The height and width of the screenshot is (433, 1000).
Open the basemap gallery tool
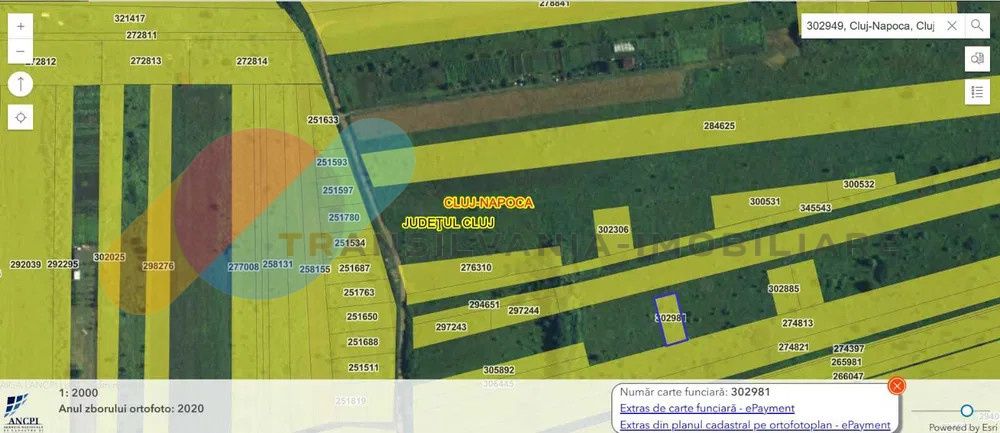[977, 59]
